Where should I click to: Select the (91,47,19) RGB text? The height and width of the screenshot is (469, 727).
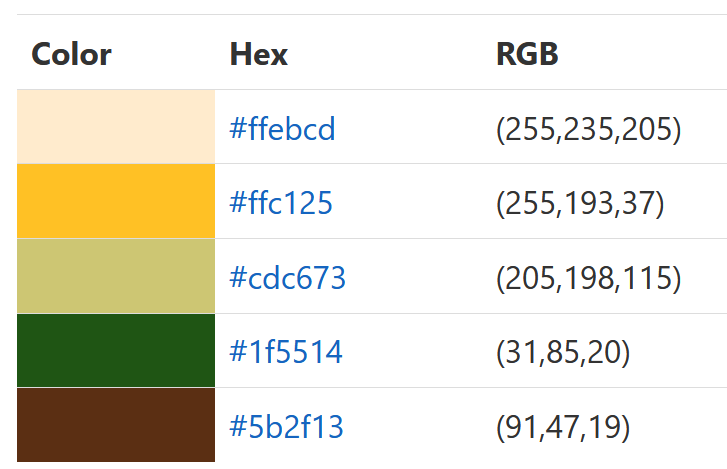[563, 427]
